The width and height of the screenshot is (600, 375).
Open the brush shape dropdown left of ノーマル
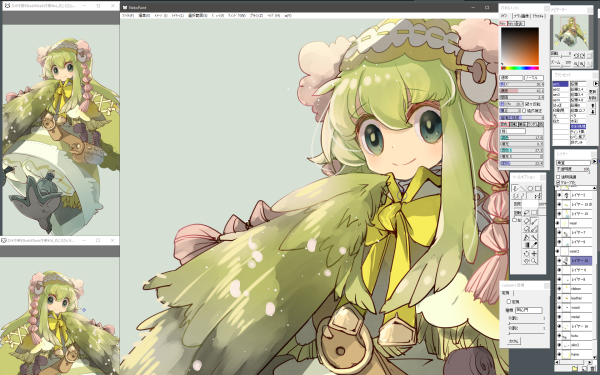click(x=511, y=78)
